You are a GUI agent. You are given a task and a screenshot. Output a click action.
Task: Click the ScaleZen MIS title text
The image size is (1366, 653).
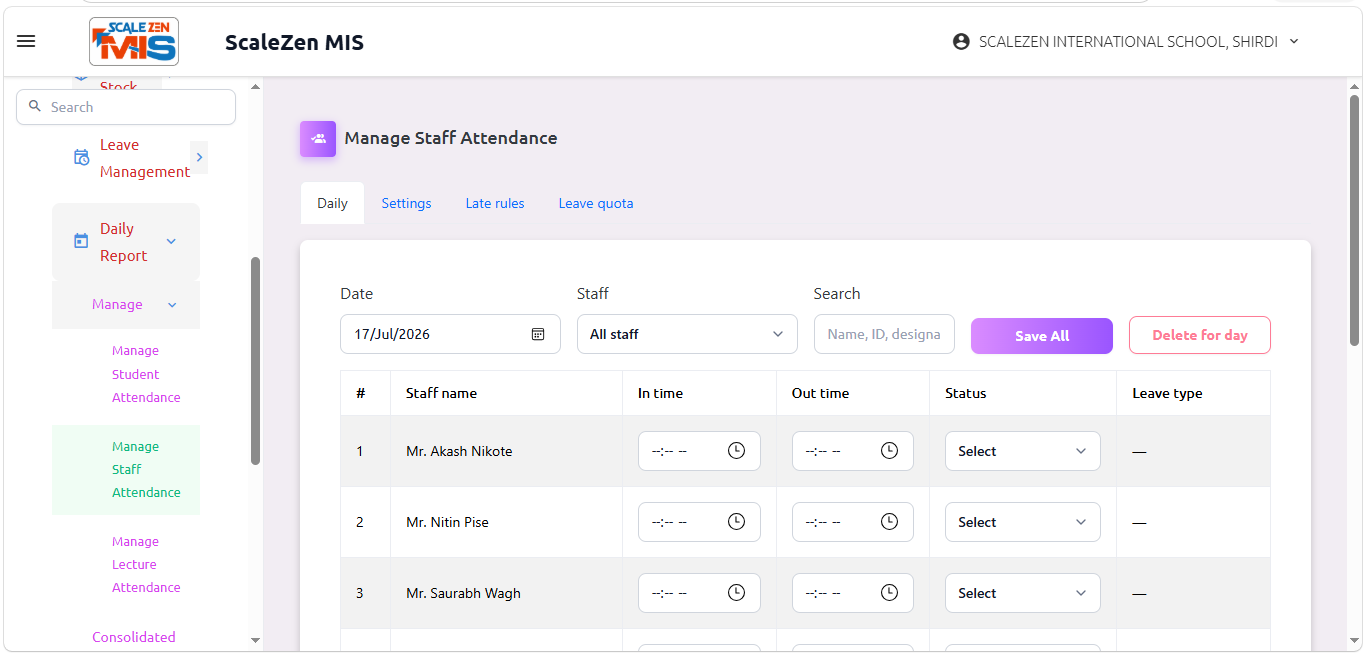(x=294, y=42)
